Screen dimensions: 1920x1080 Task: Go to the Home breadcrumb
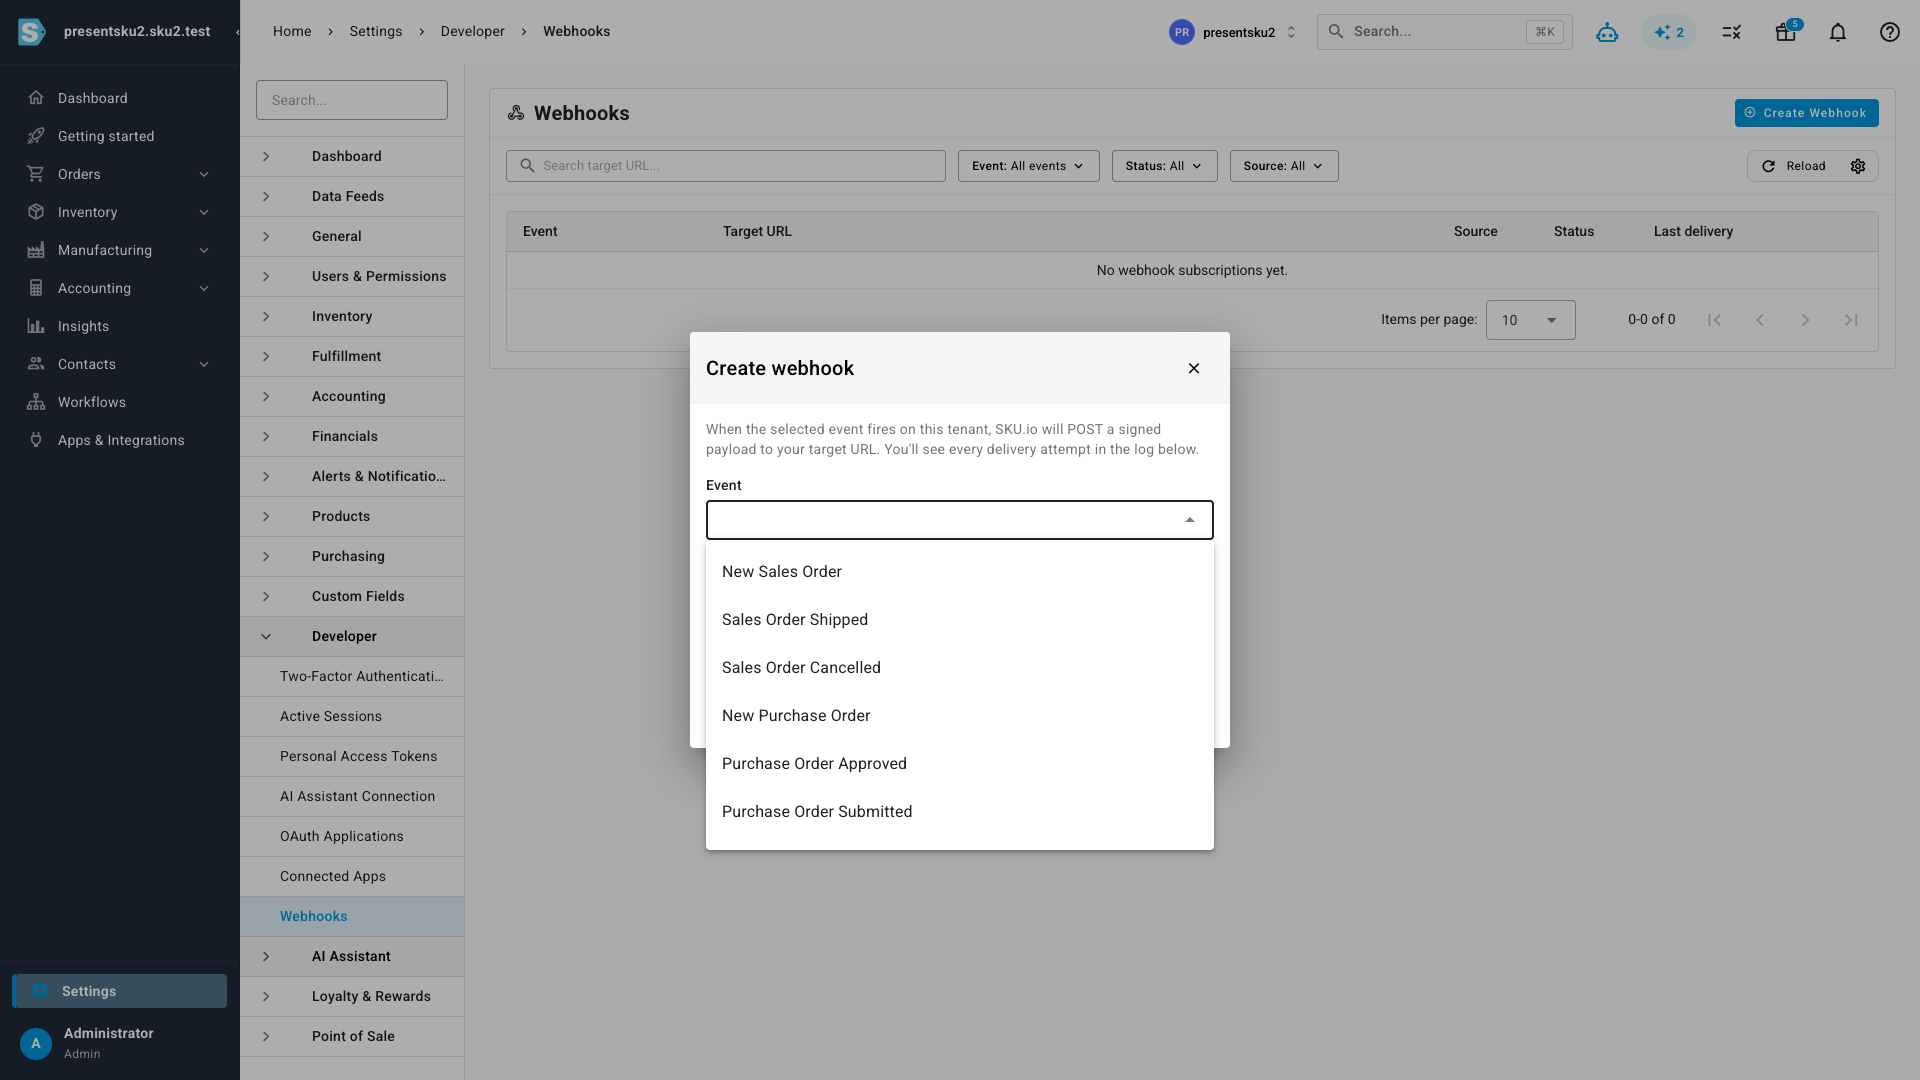click(292, 32)
